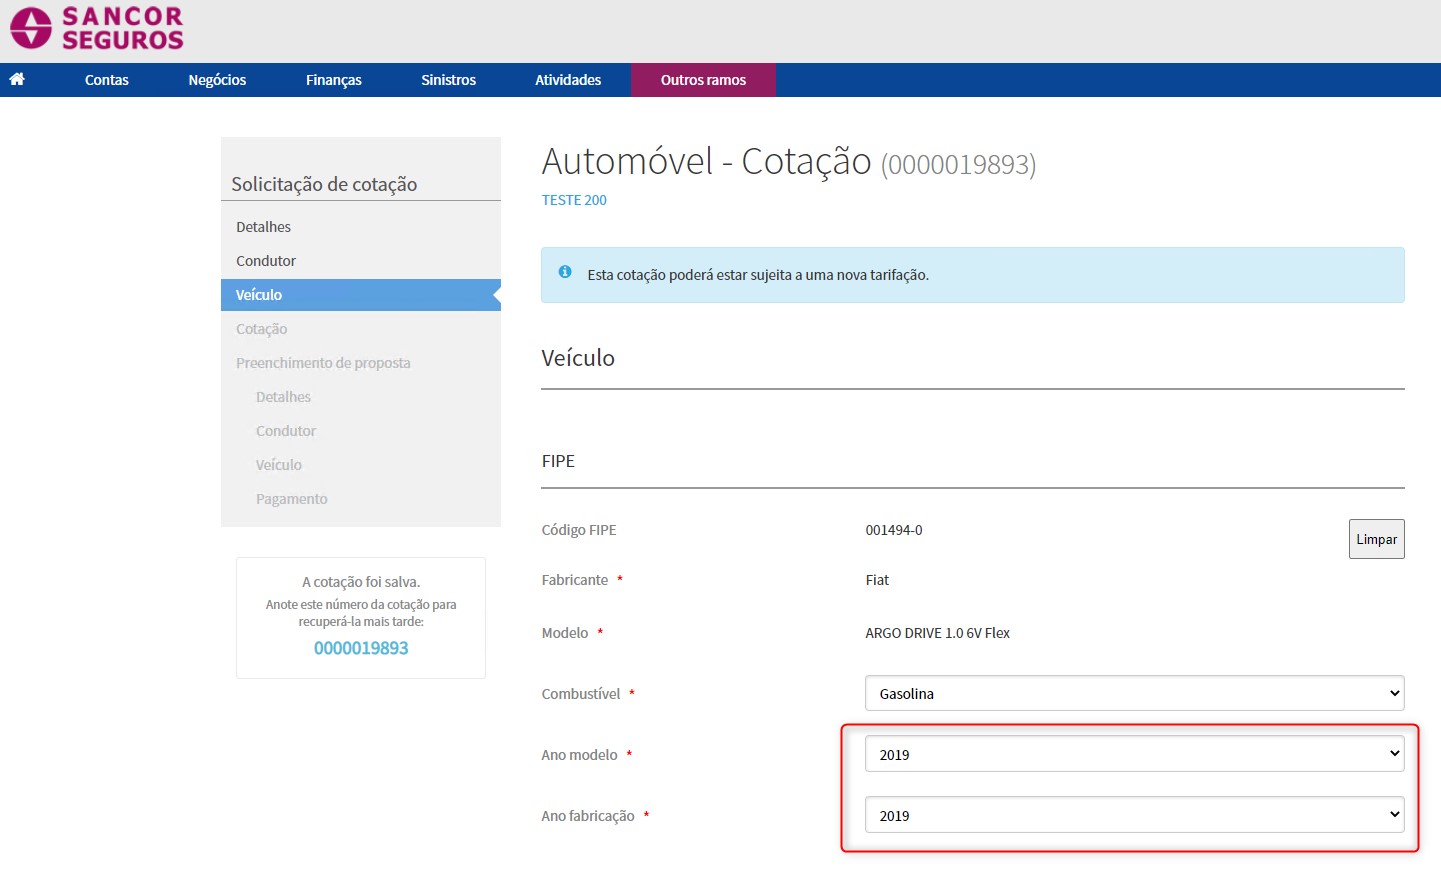Click the Sancor Seguros logo

tap(97, 28)
